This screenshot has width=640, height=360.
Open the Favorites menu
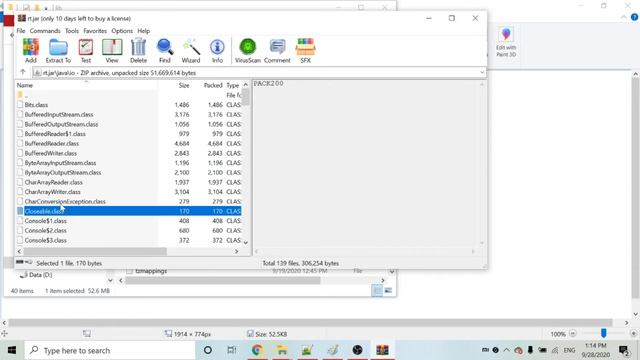tap(95, 31)
